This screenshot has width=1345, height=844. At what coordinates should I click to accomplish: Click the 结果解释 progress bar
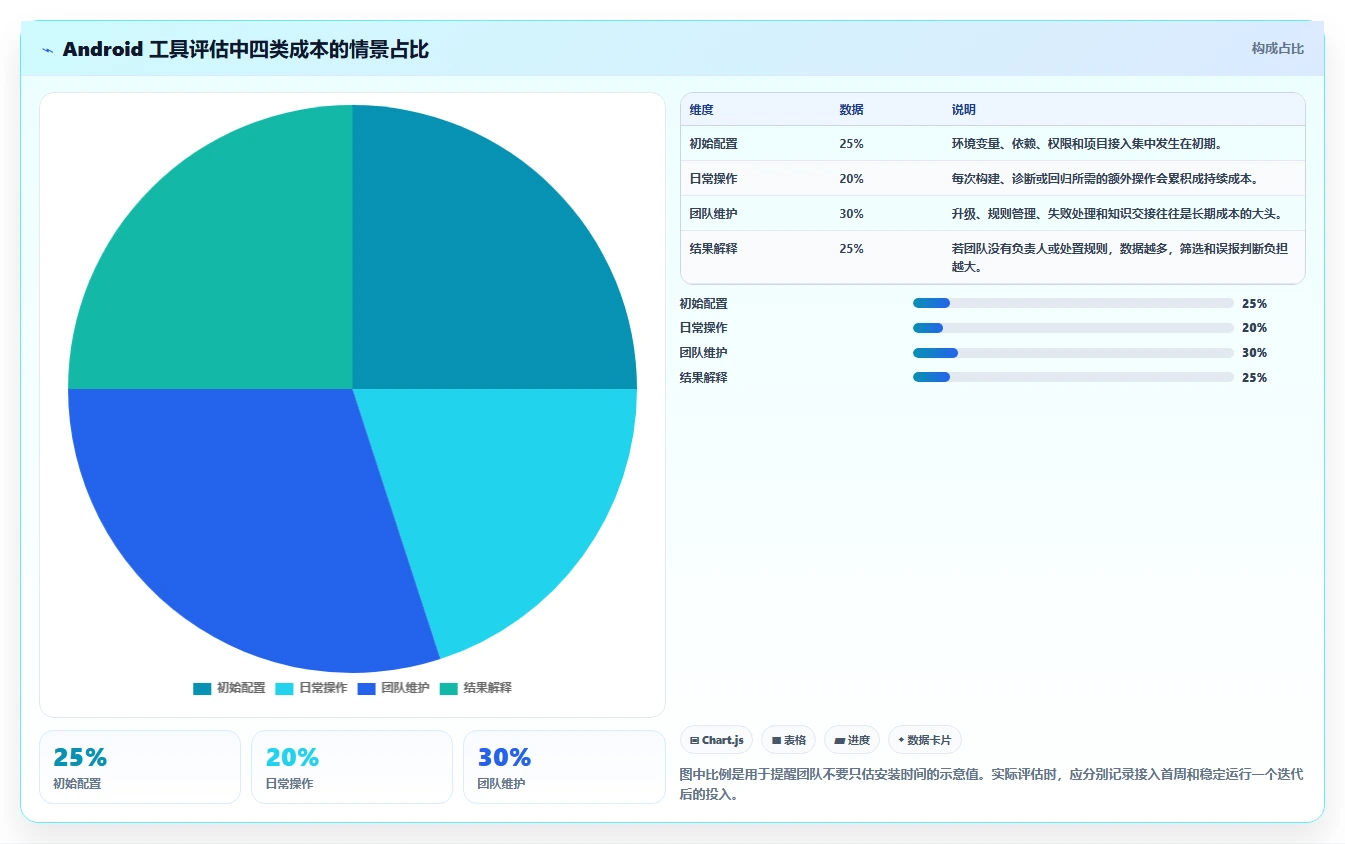1073,377
